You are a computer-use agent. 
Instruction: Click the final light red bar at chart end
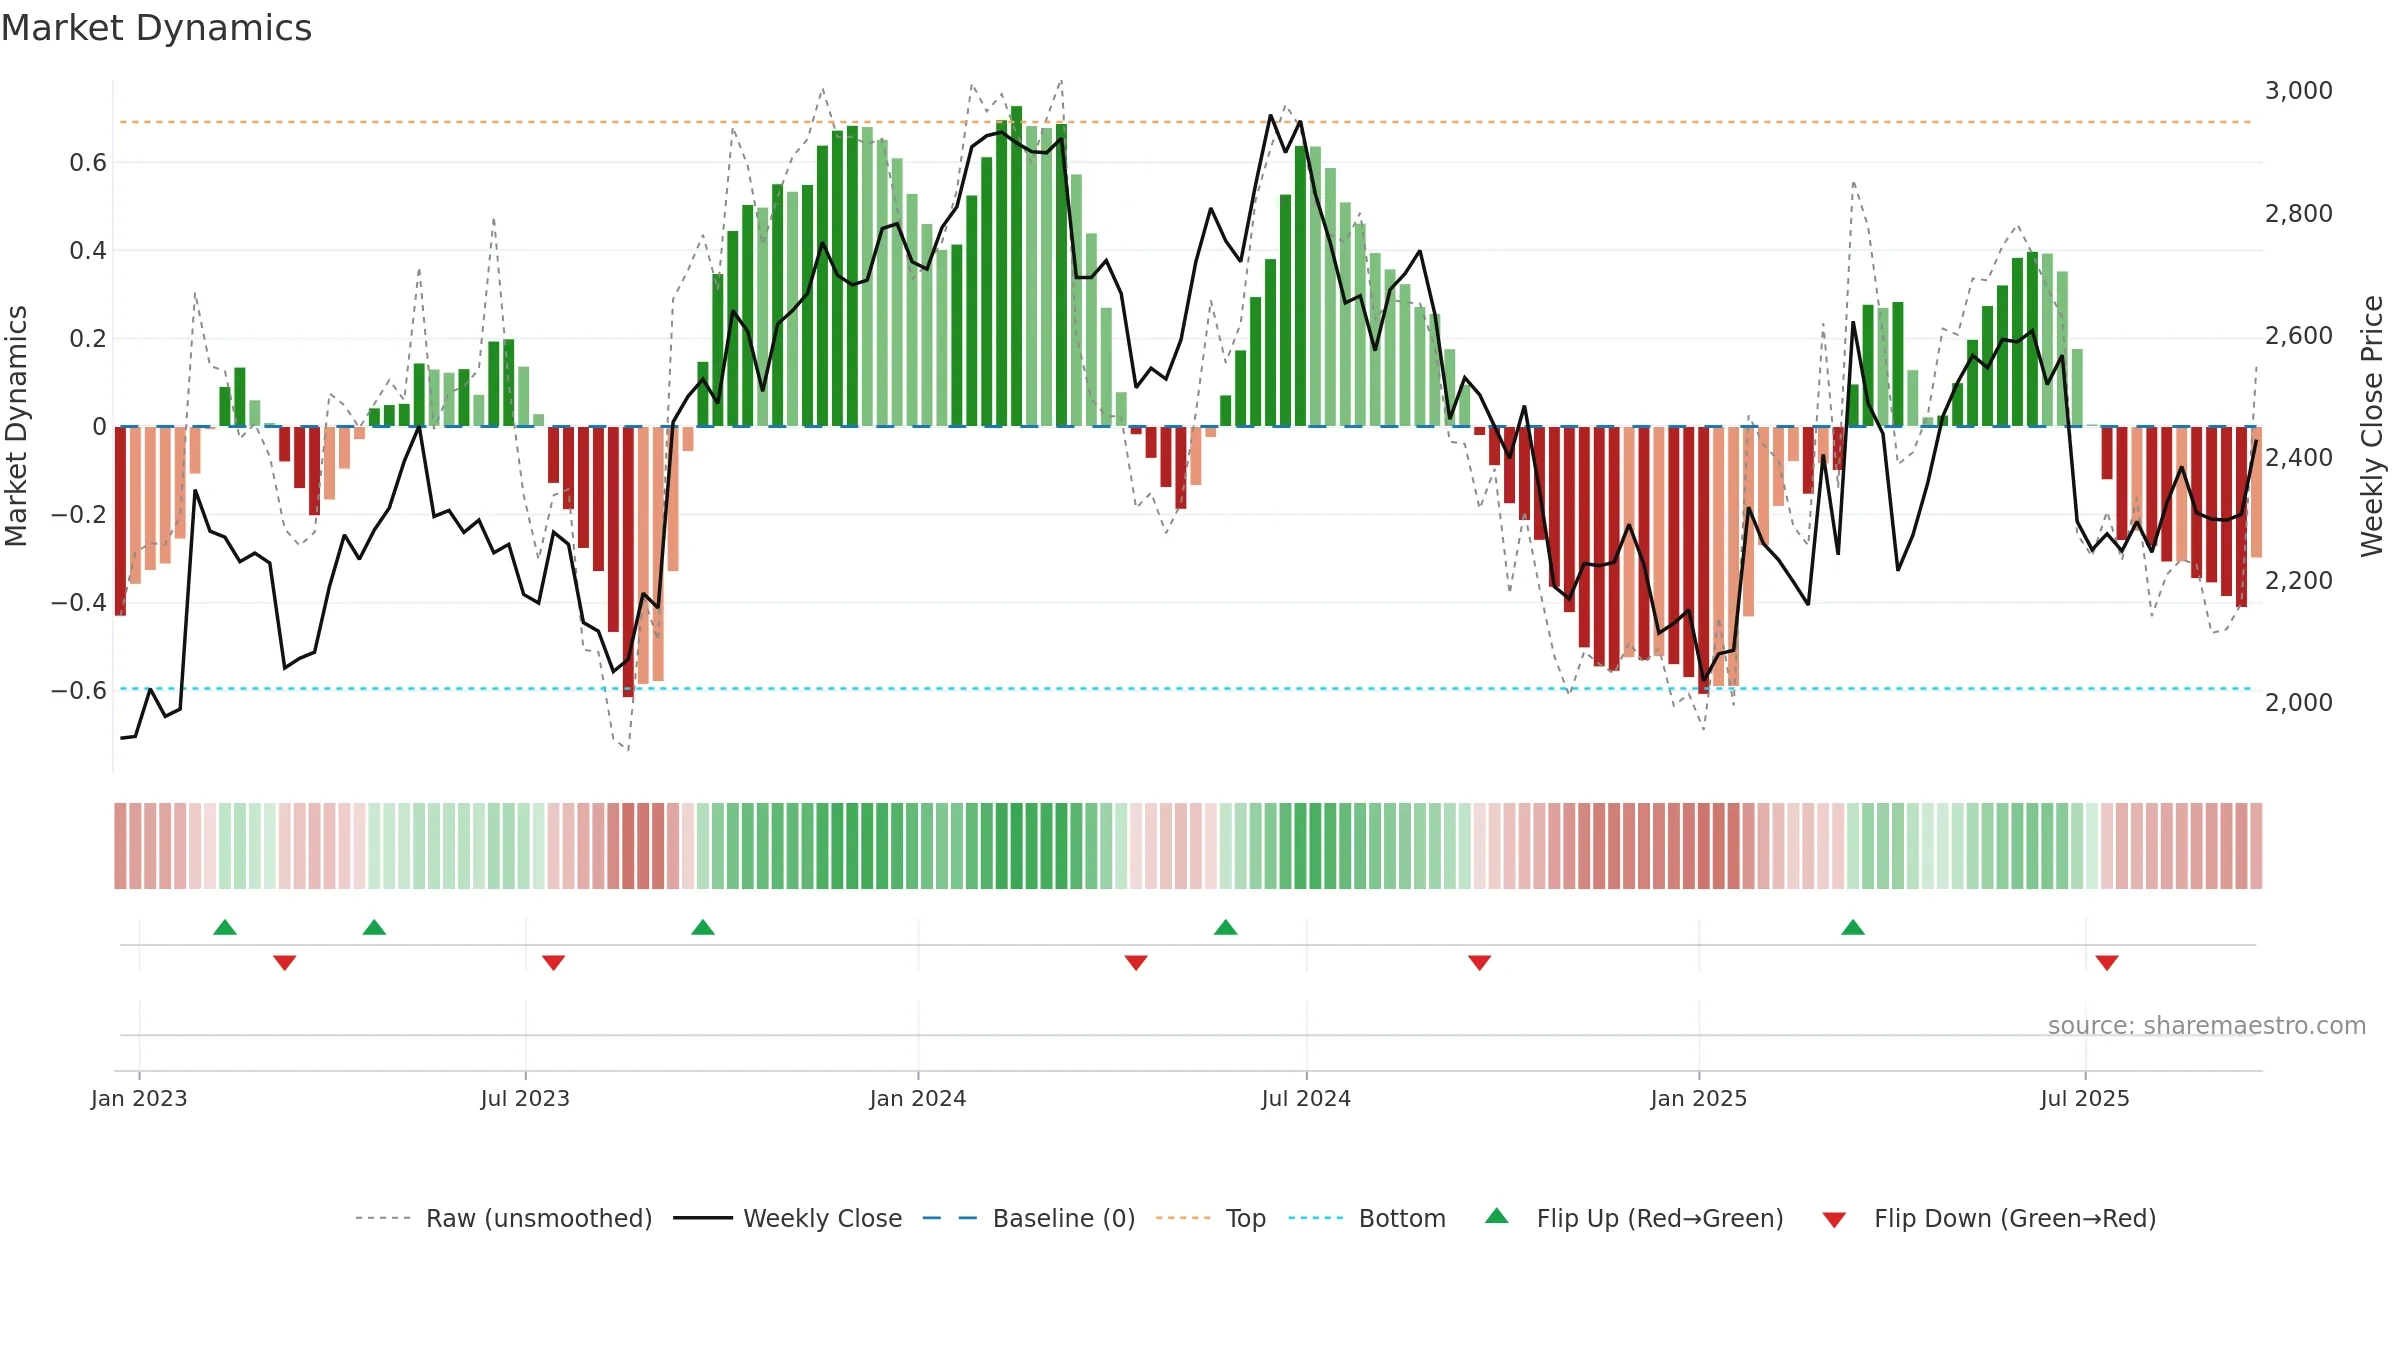click(x=2256, y=492)
